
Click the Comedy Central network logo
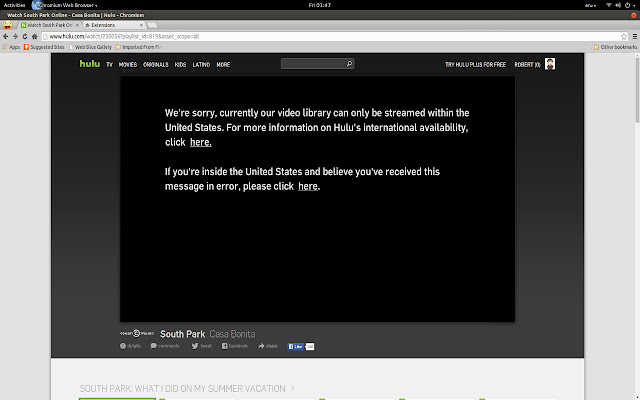(137, 333)
